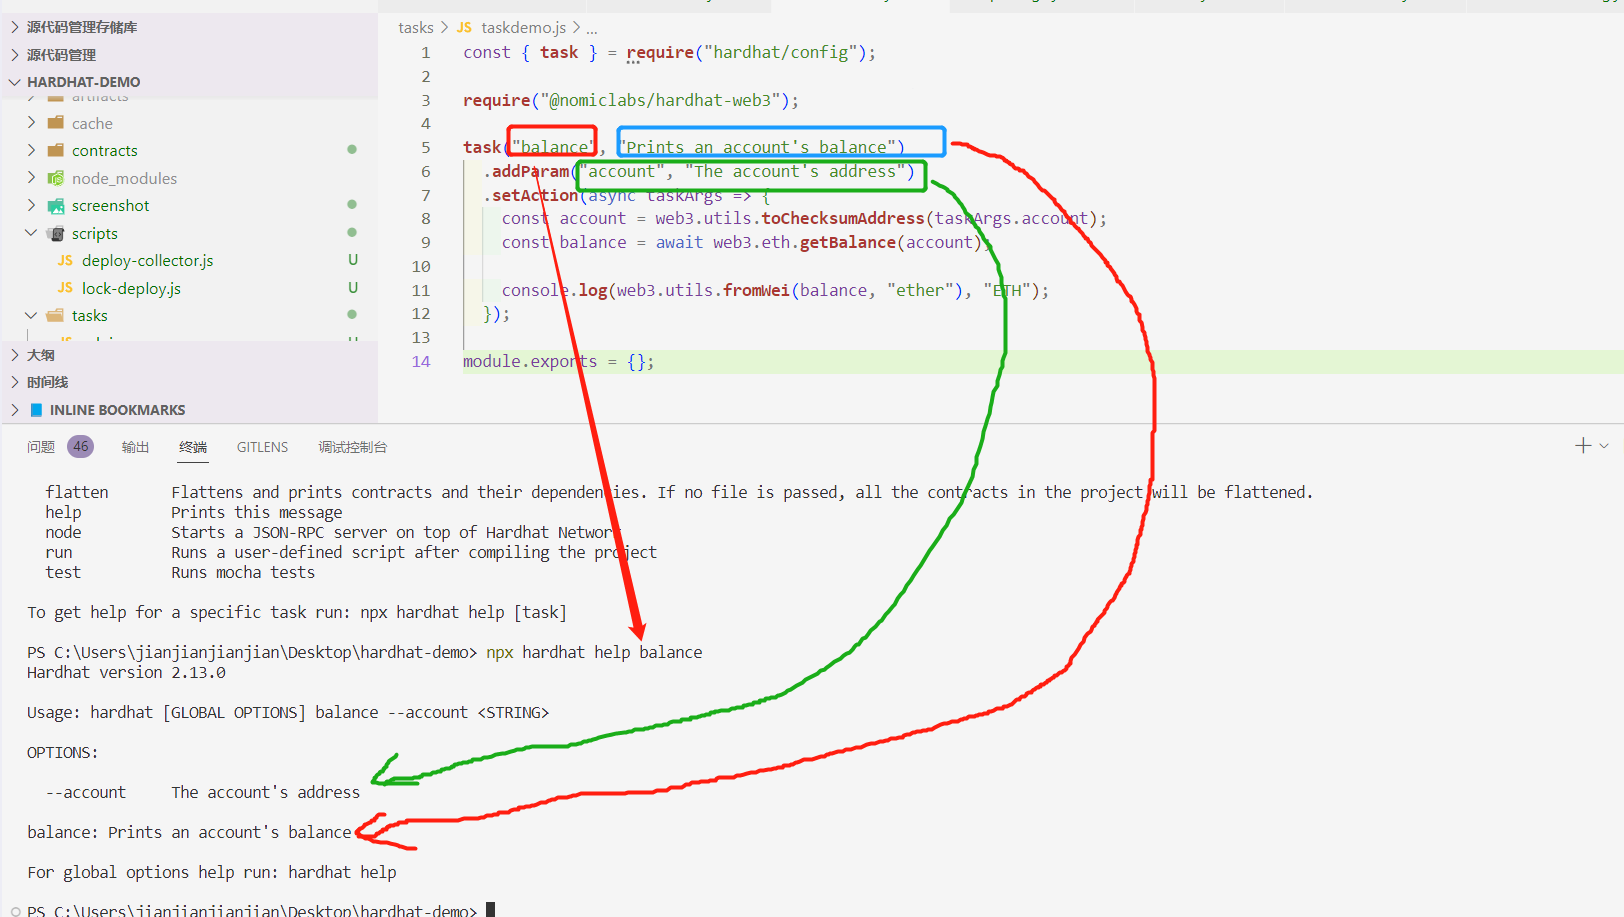
Task: Collapse the scripts folder chevron
Action: click(x=31, y=233)
